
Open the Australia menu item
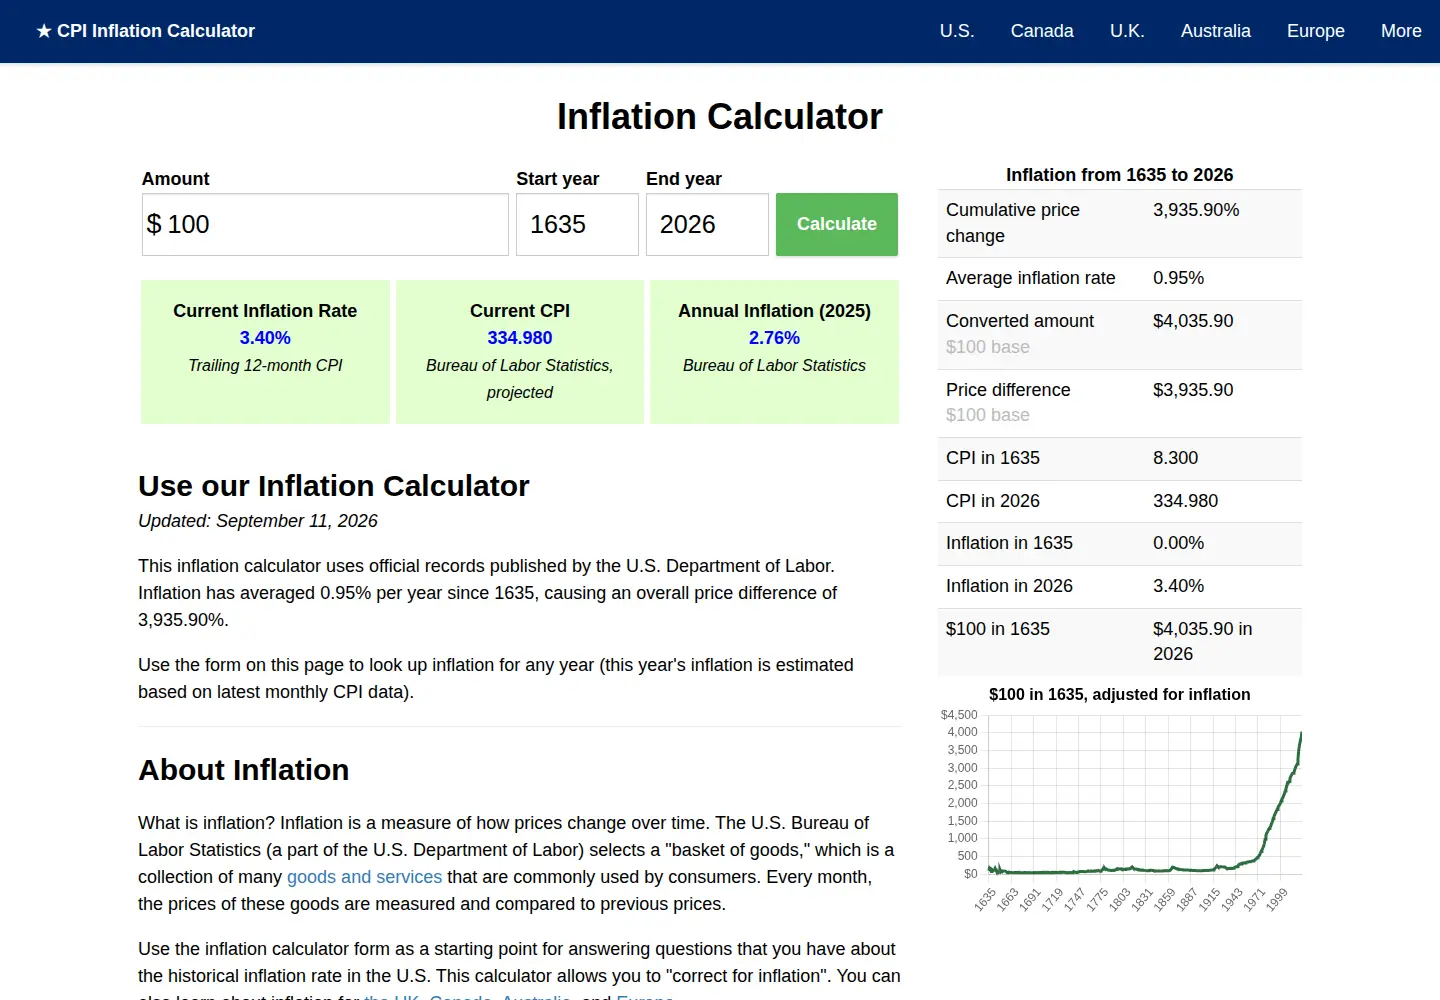1215,31
